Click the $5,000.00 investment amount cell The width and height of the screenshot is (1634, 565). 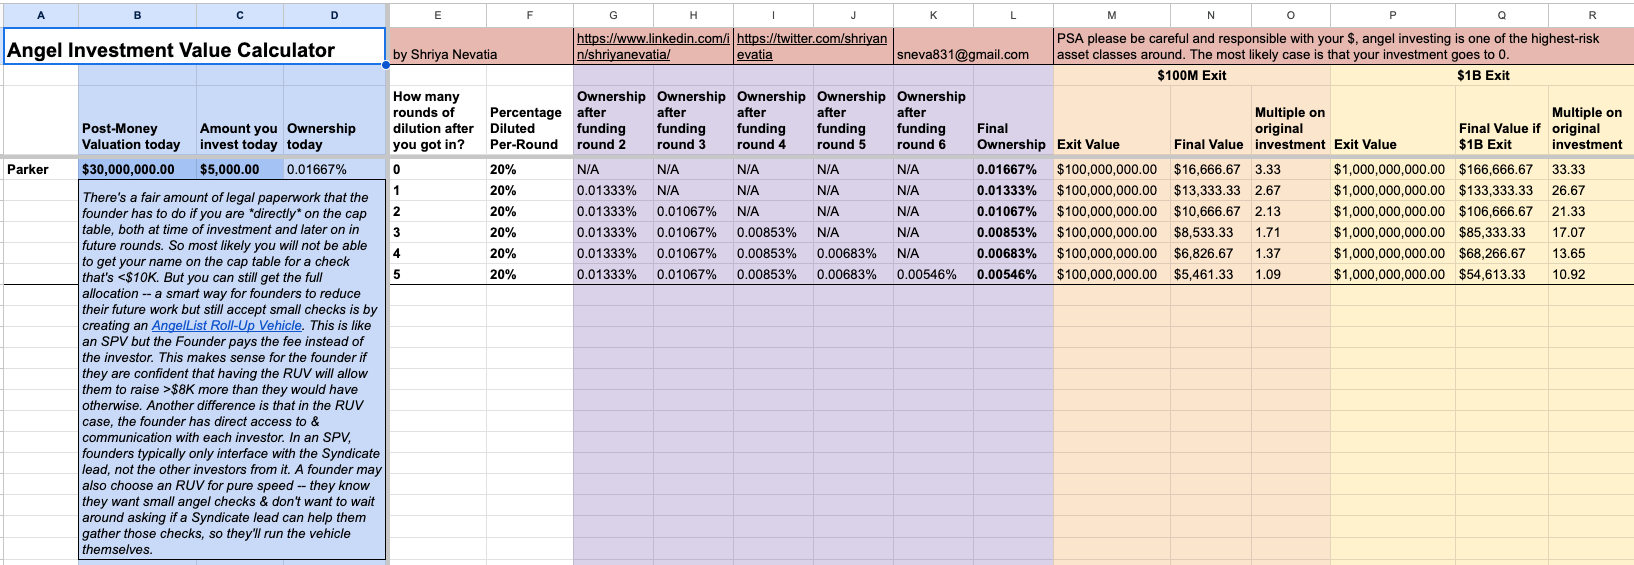(x=240, y=169)
